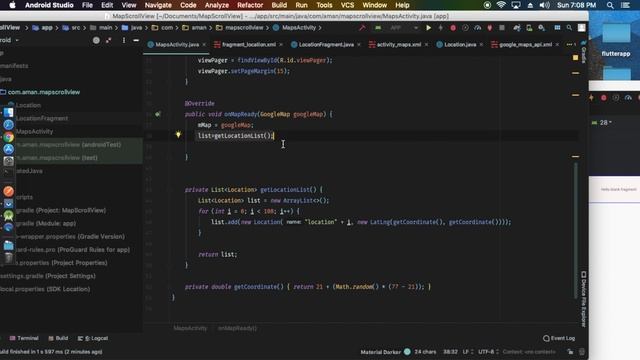
Task: Open the Terminal tool window
Action: pyautogui.click(x=24, y=338)
